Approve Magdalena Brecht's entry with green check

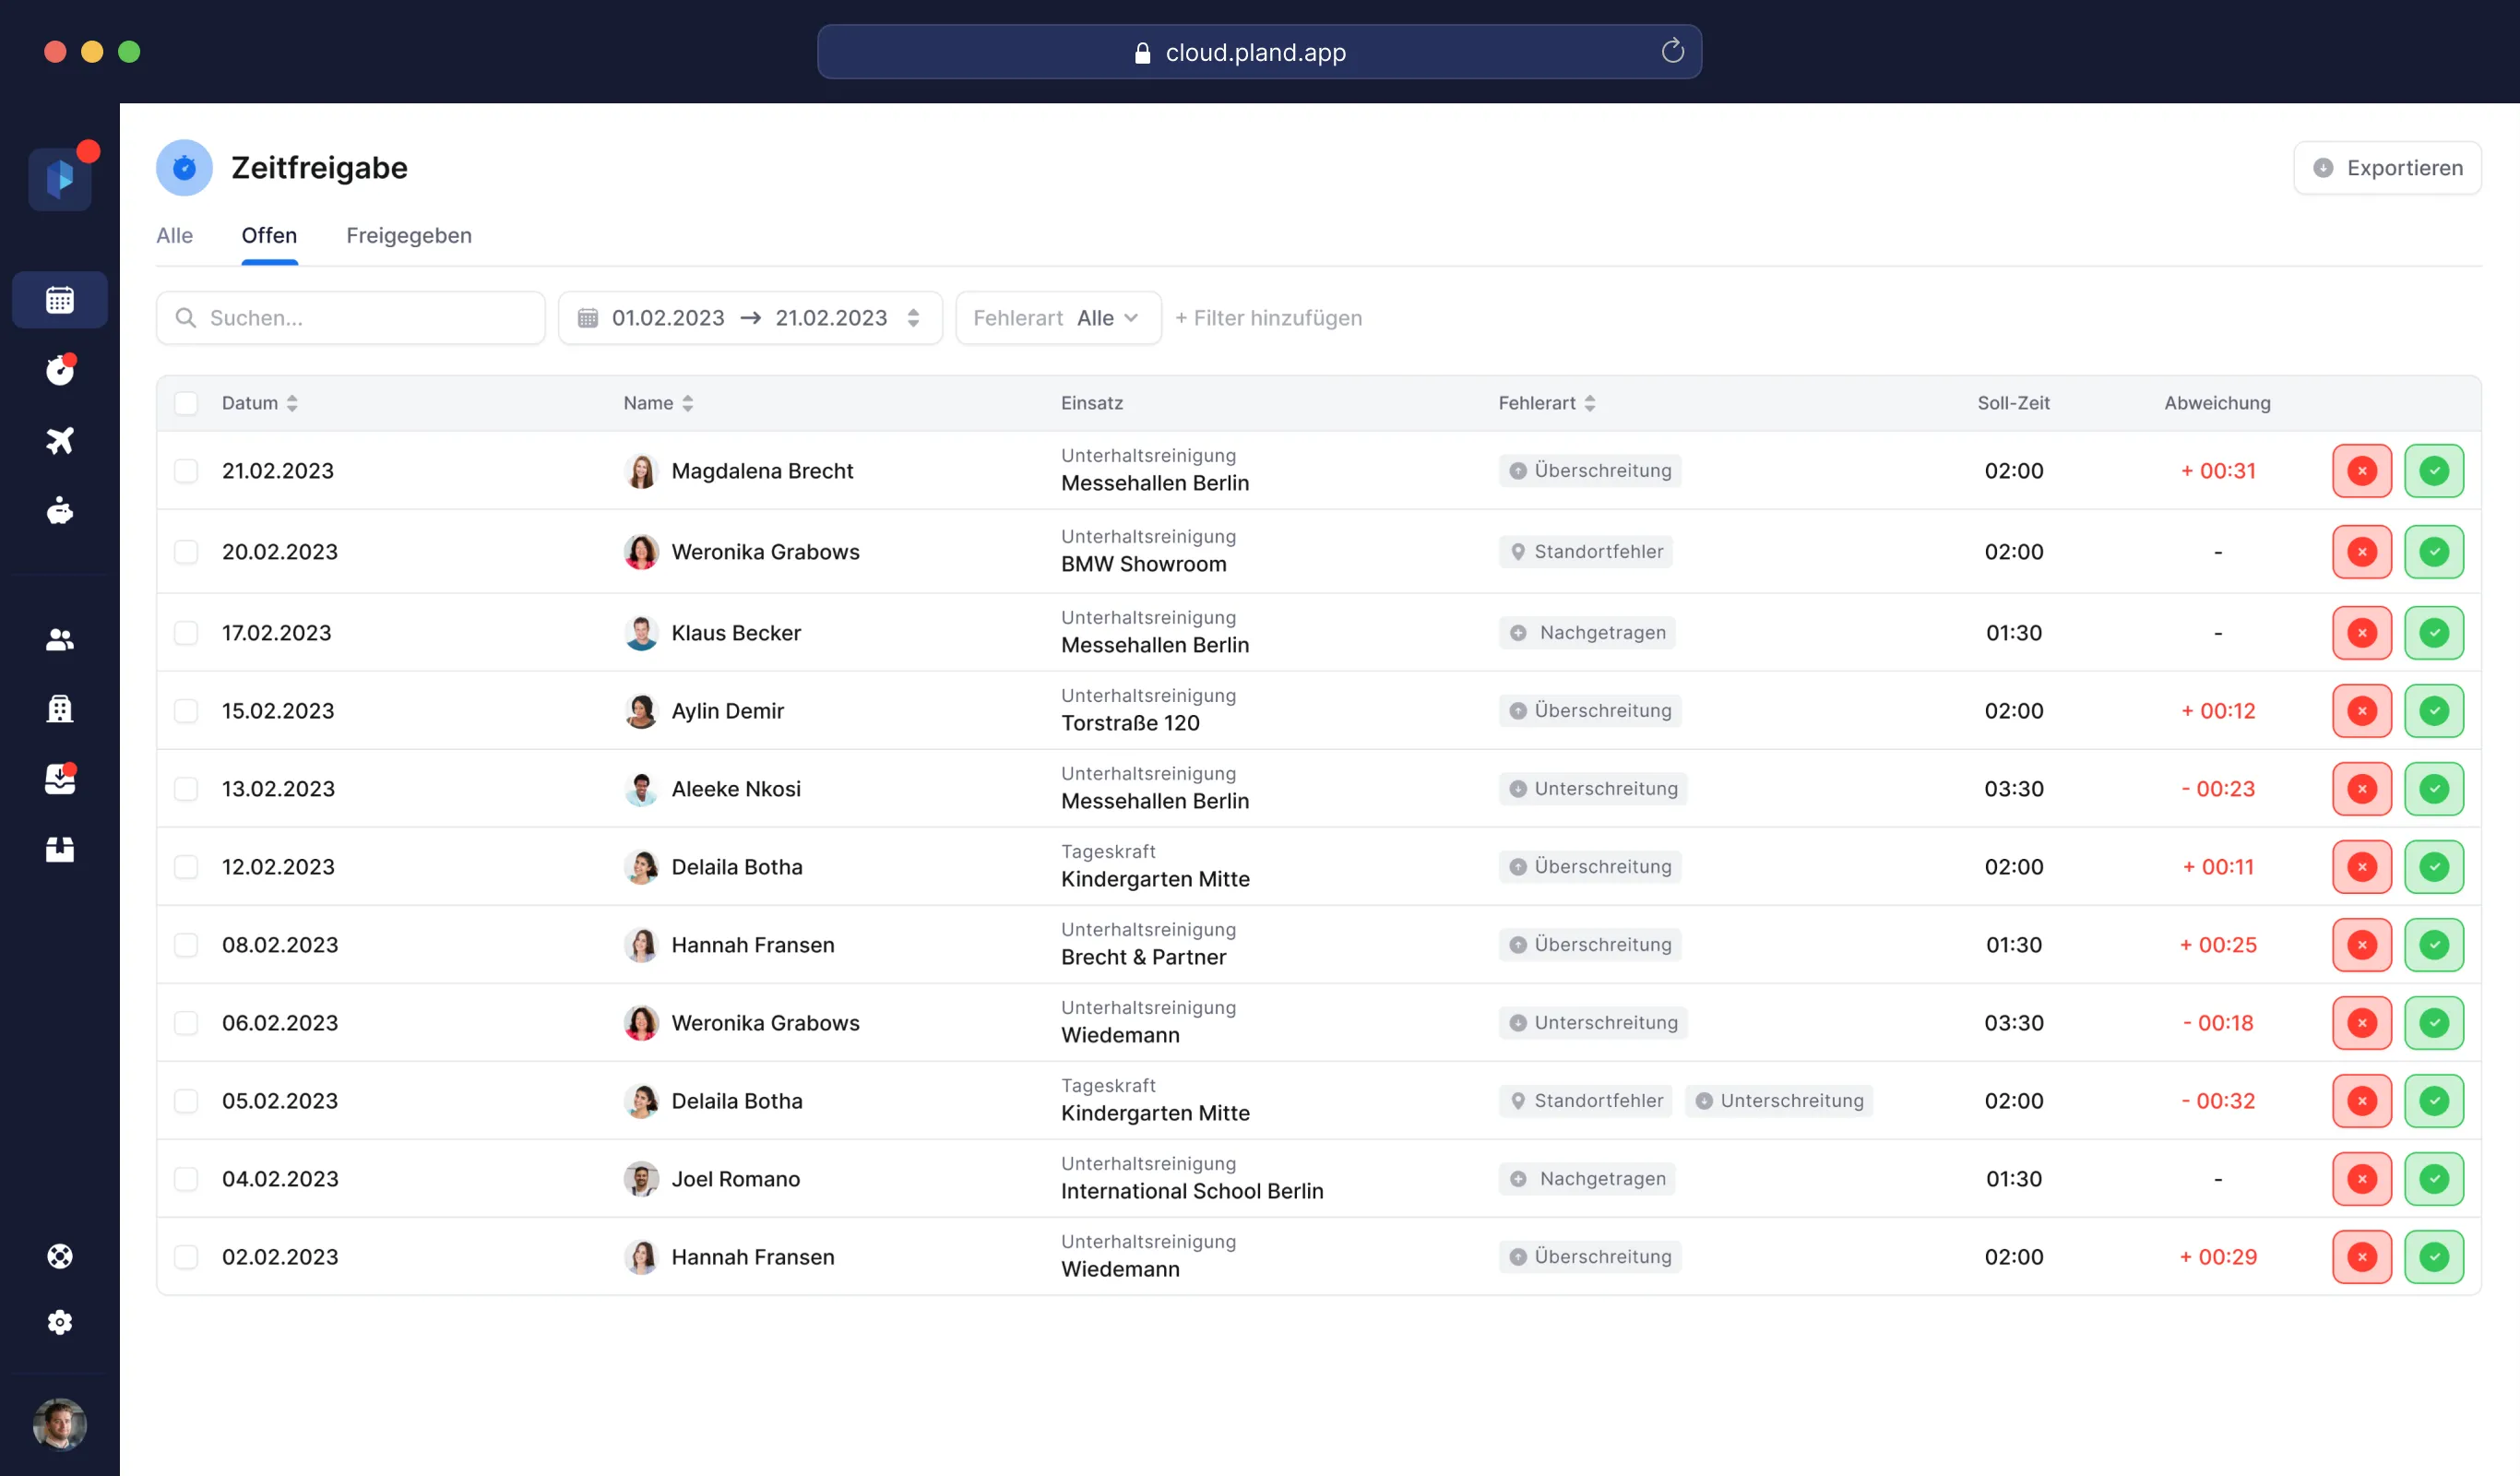(2434, 471)
